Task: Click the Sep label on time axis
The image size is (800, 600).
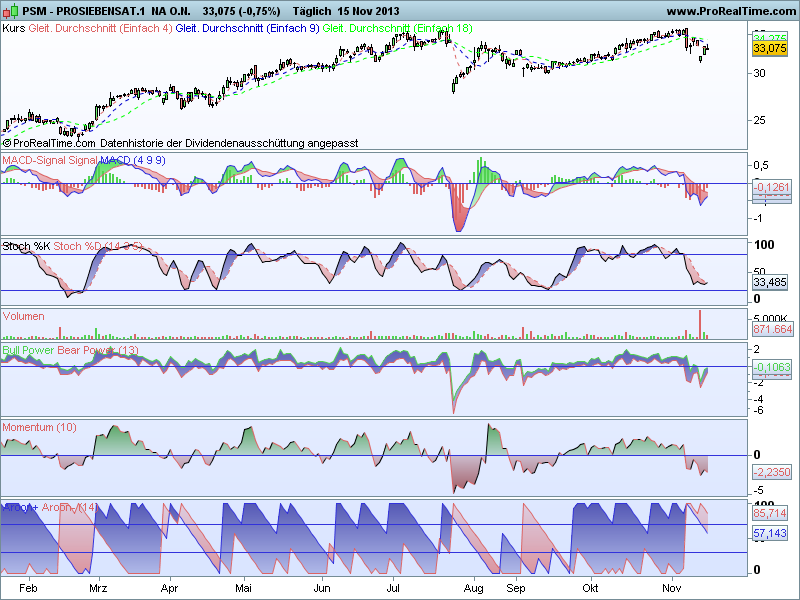Action: (516, 588)
